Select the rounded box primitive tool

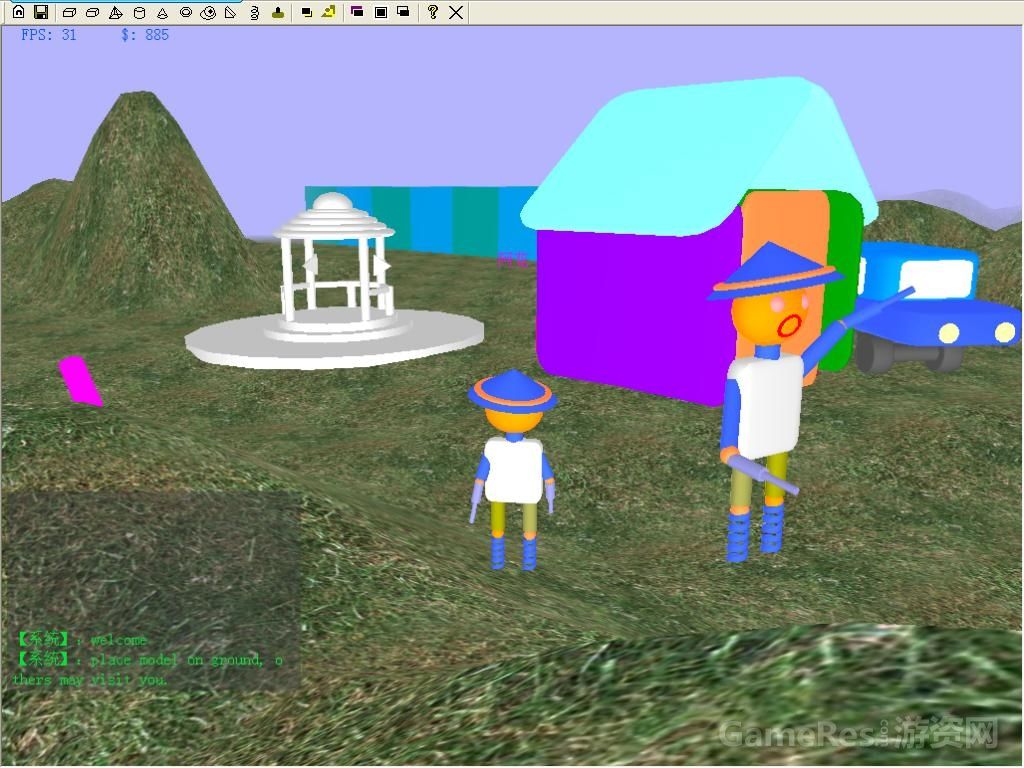click(x=92, y=12)
